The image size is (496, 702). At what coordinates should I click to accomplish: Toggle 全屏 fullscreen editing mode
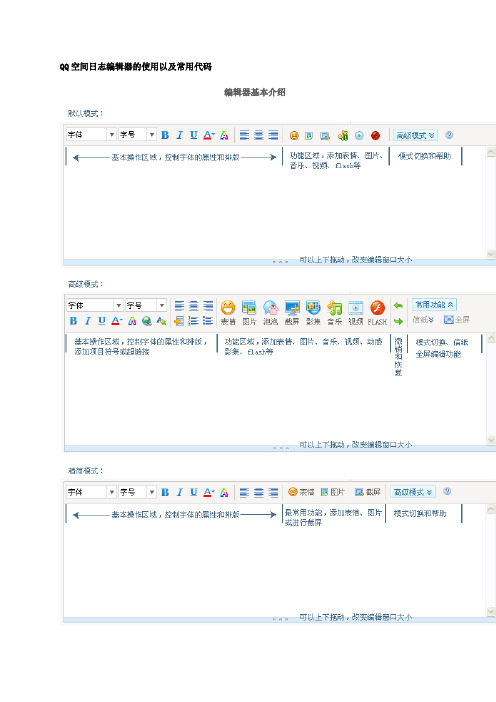coord(457,319)
